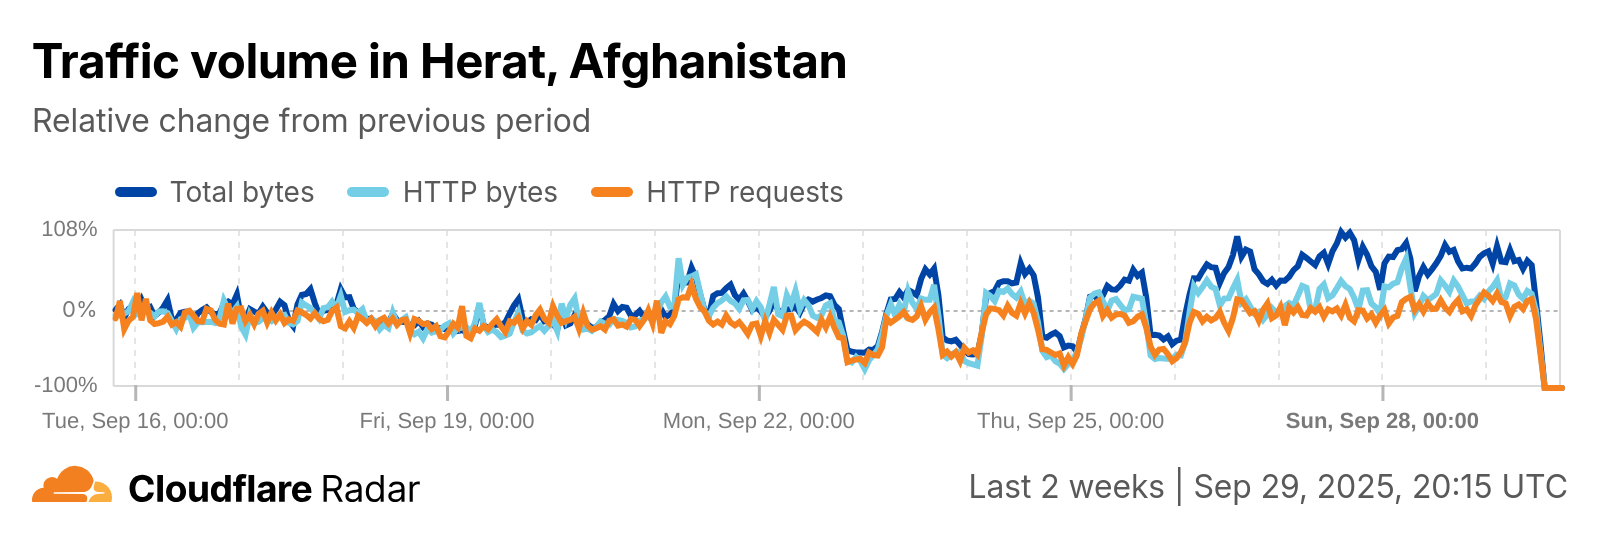Select the Fri, Sep 19 axis label

coord(447,421)
